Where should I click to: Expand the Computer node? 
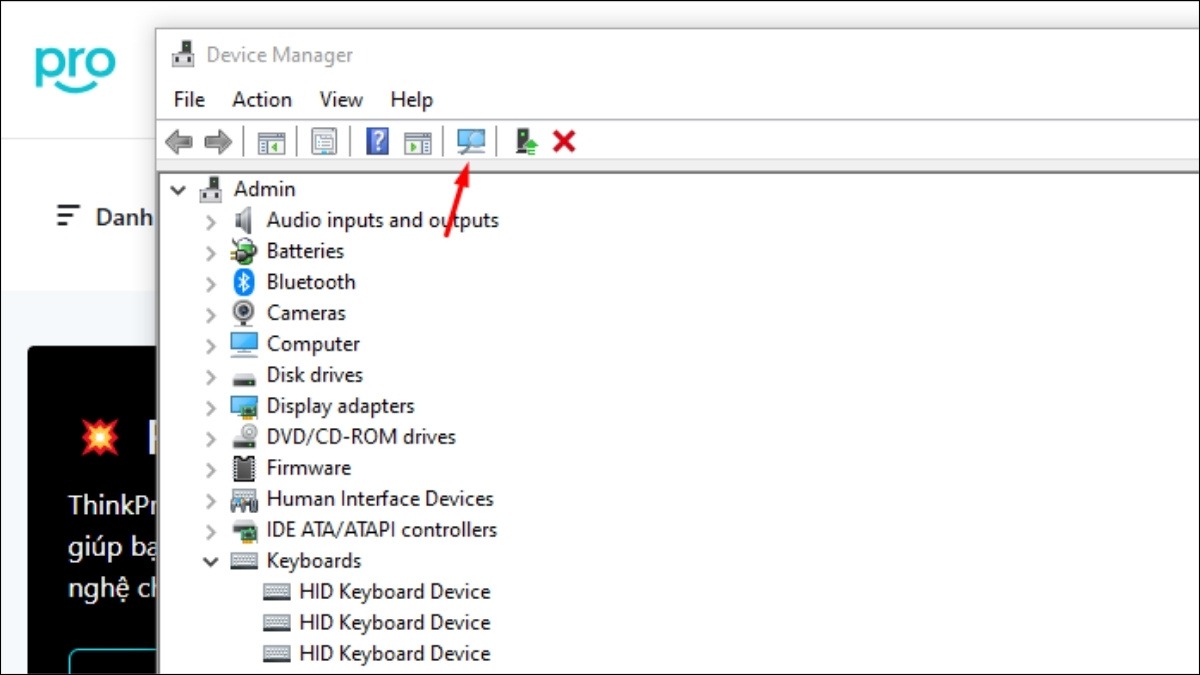210,345
